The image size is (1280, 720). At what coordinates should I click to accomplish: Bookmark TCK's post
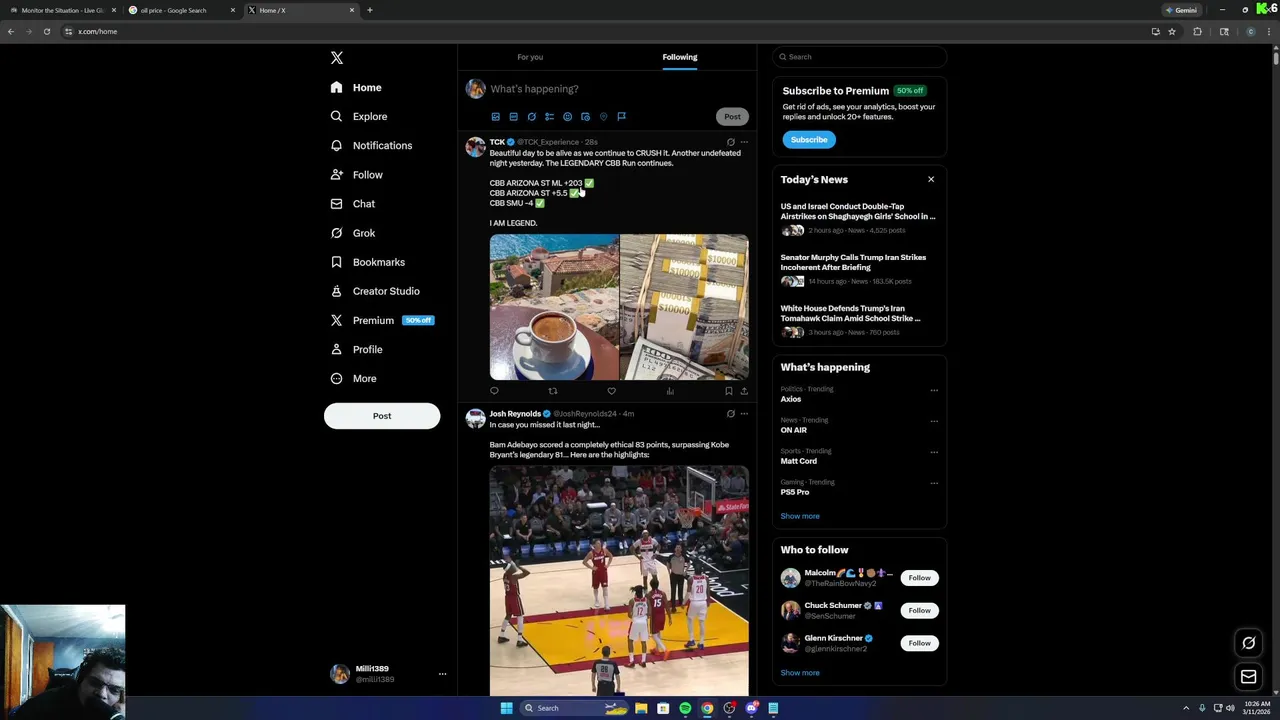(x=728, y=391)
